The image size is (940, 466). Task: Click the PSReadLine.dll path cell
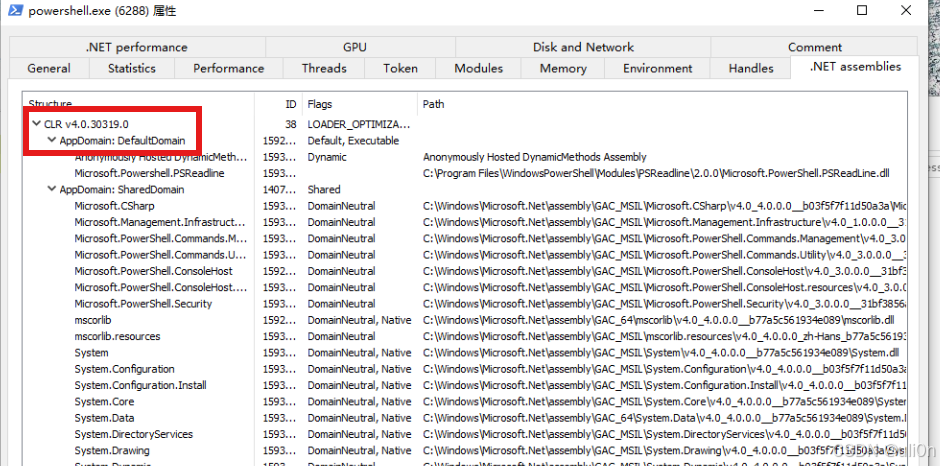click(x=656, y=173)
